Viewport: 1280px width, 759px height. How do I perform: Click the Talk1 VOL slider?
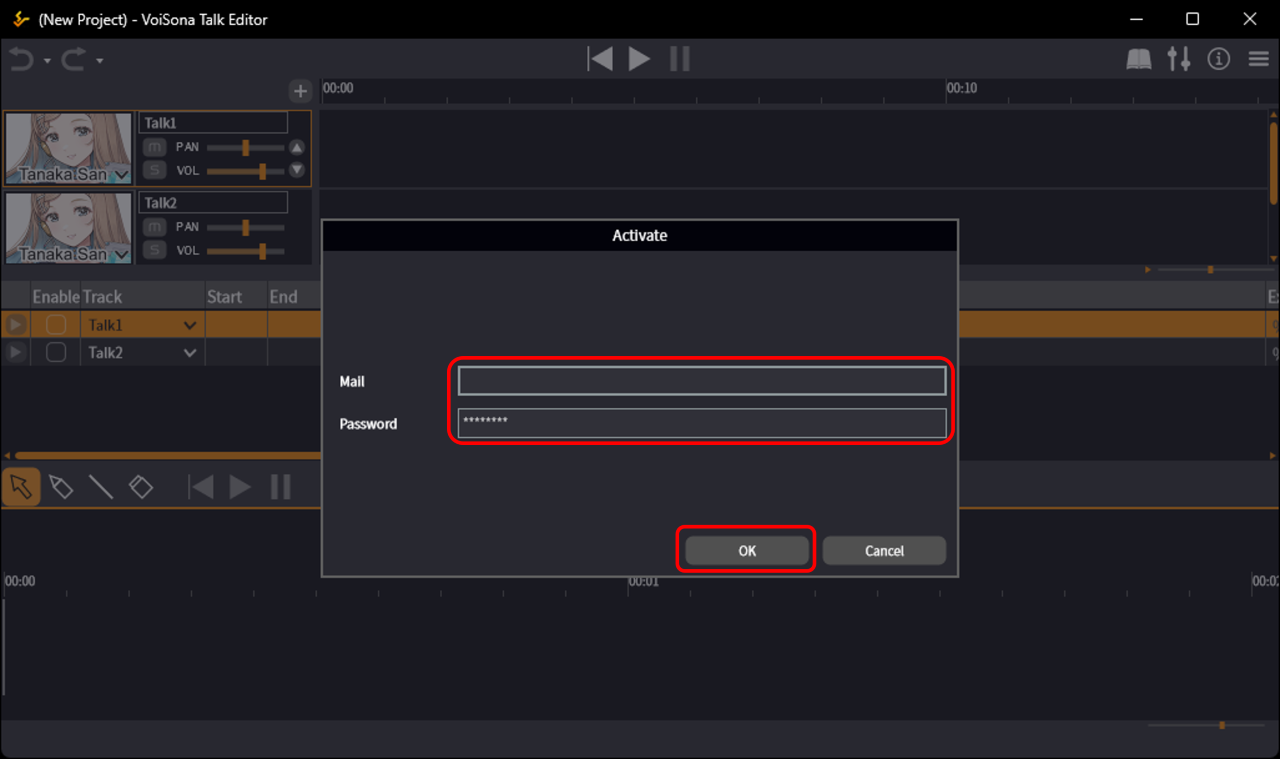(x=245, y=172)
